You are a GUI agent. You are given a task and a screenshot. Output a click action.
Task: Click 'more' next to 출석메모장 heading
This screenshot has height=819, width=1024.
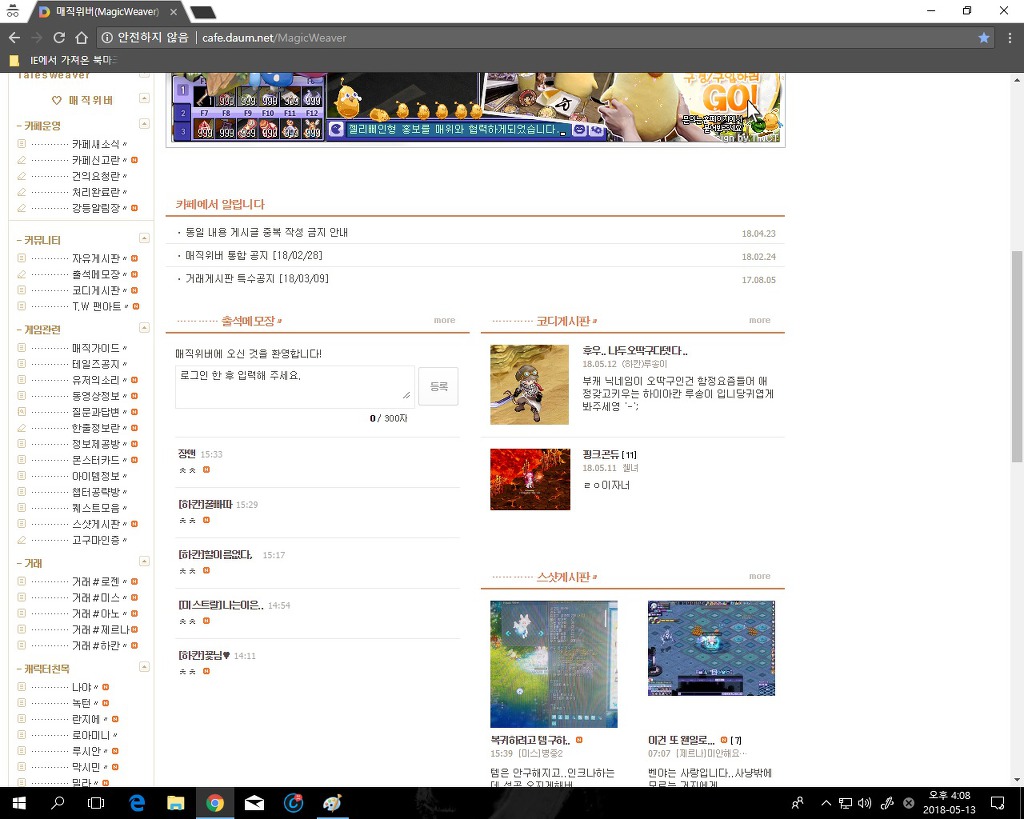(444, 320)
